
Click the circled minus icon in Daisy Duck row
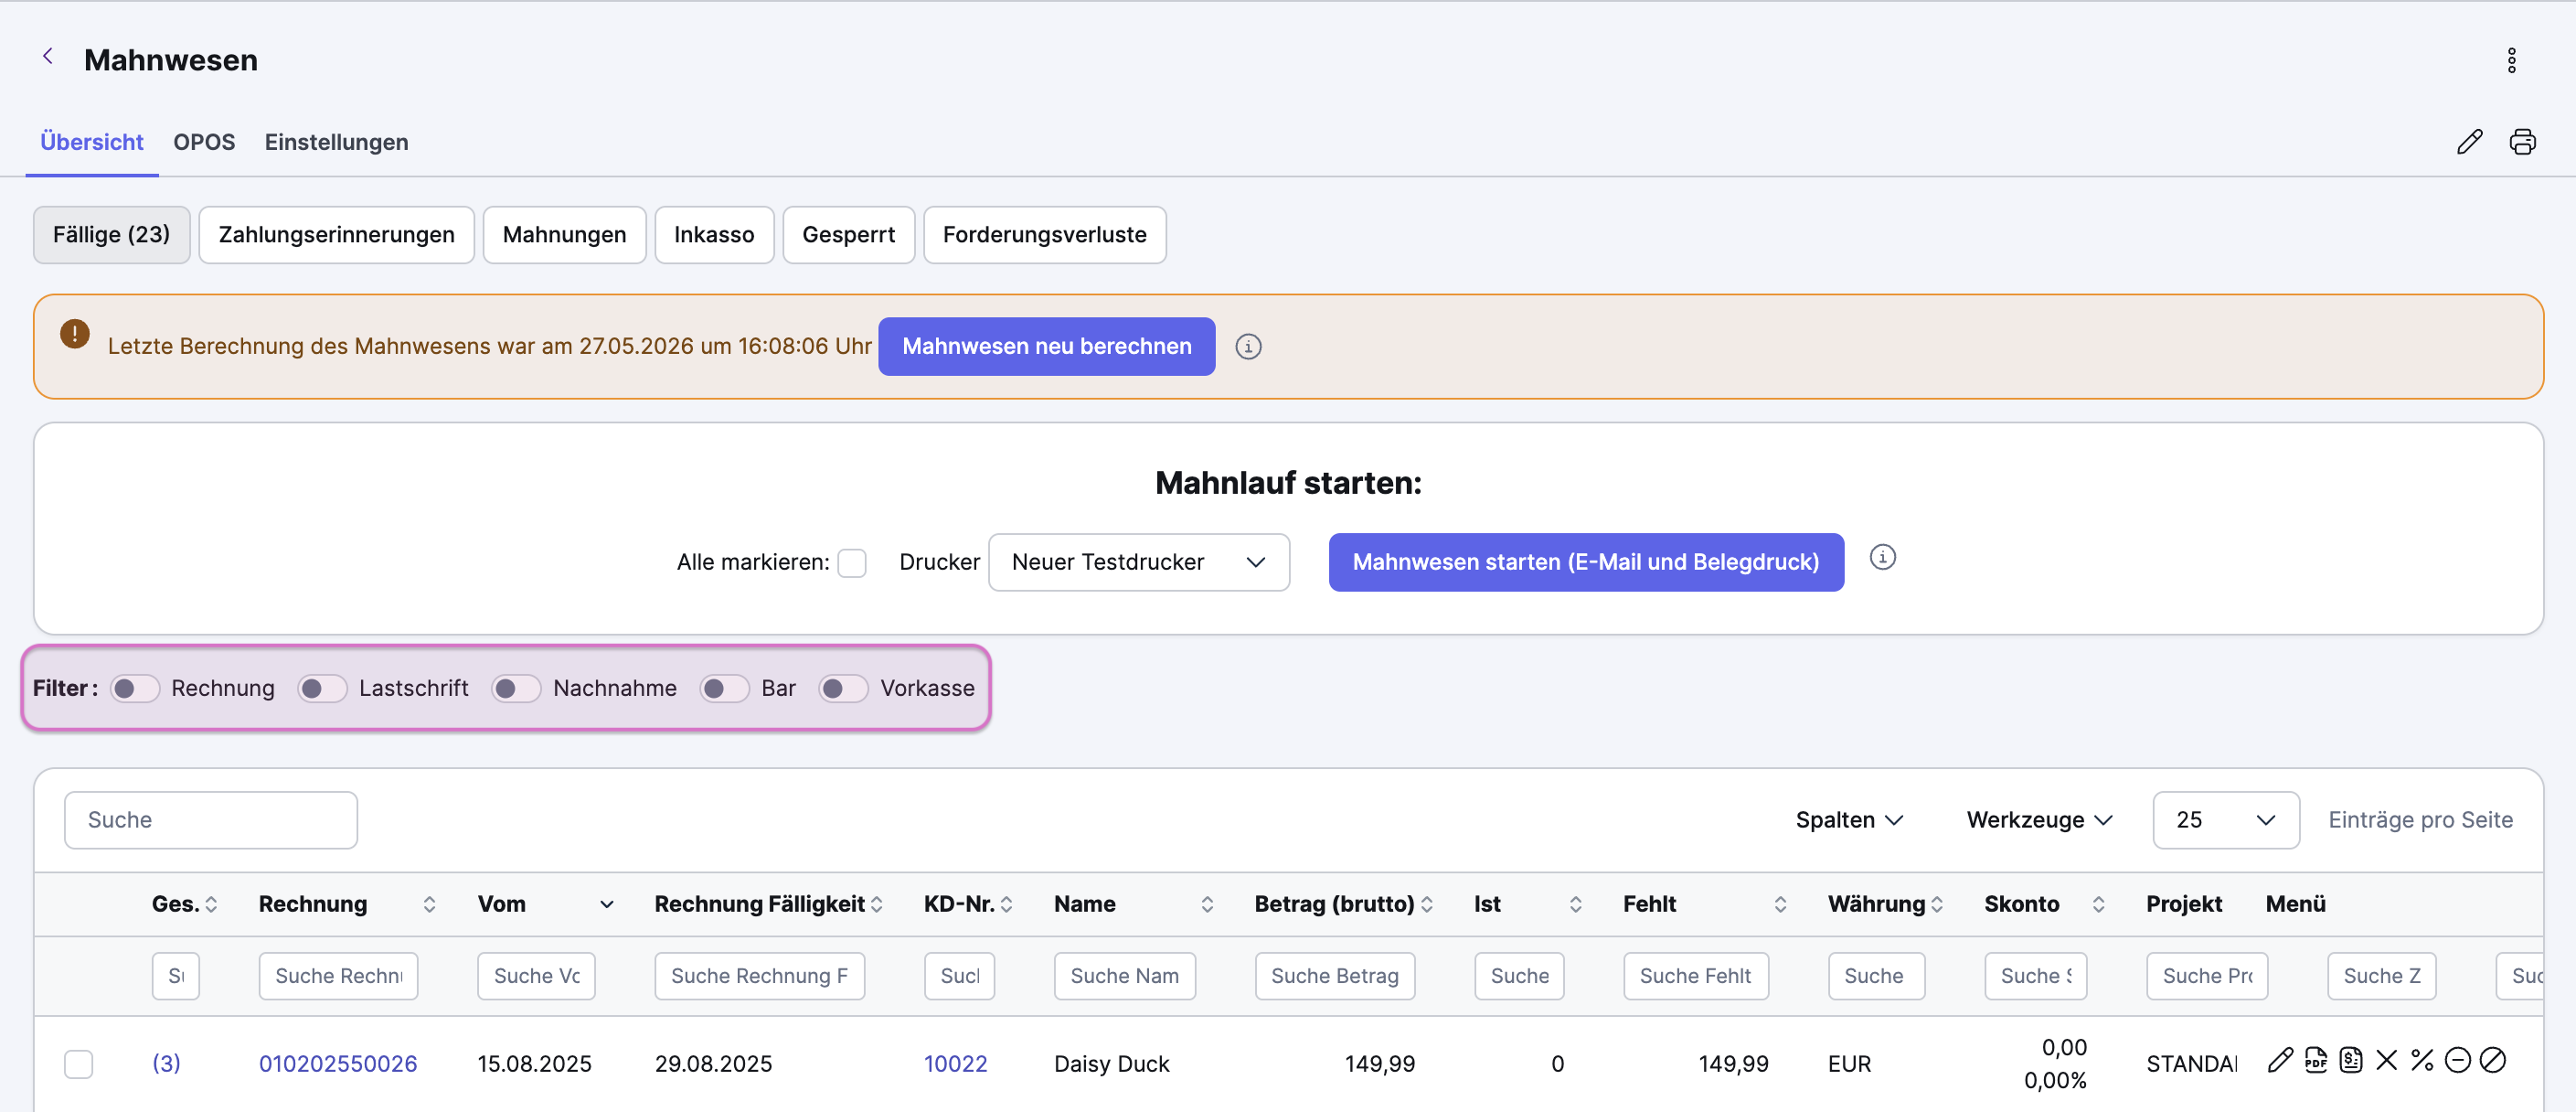(2457, 1060)
